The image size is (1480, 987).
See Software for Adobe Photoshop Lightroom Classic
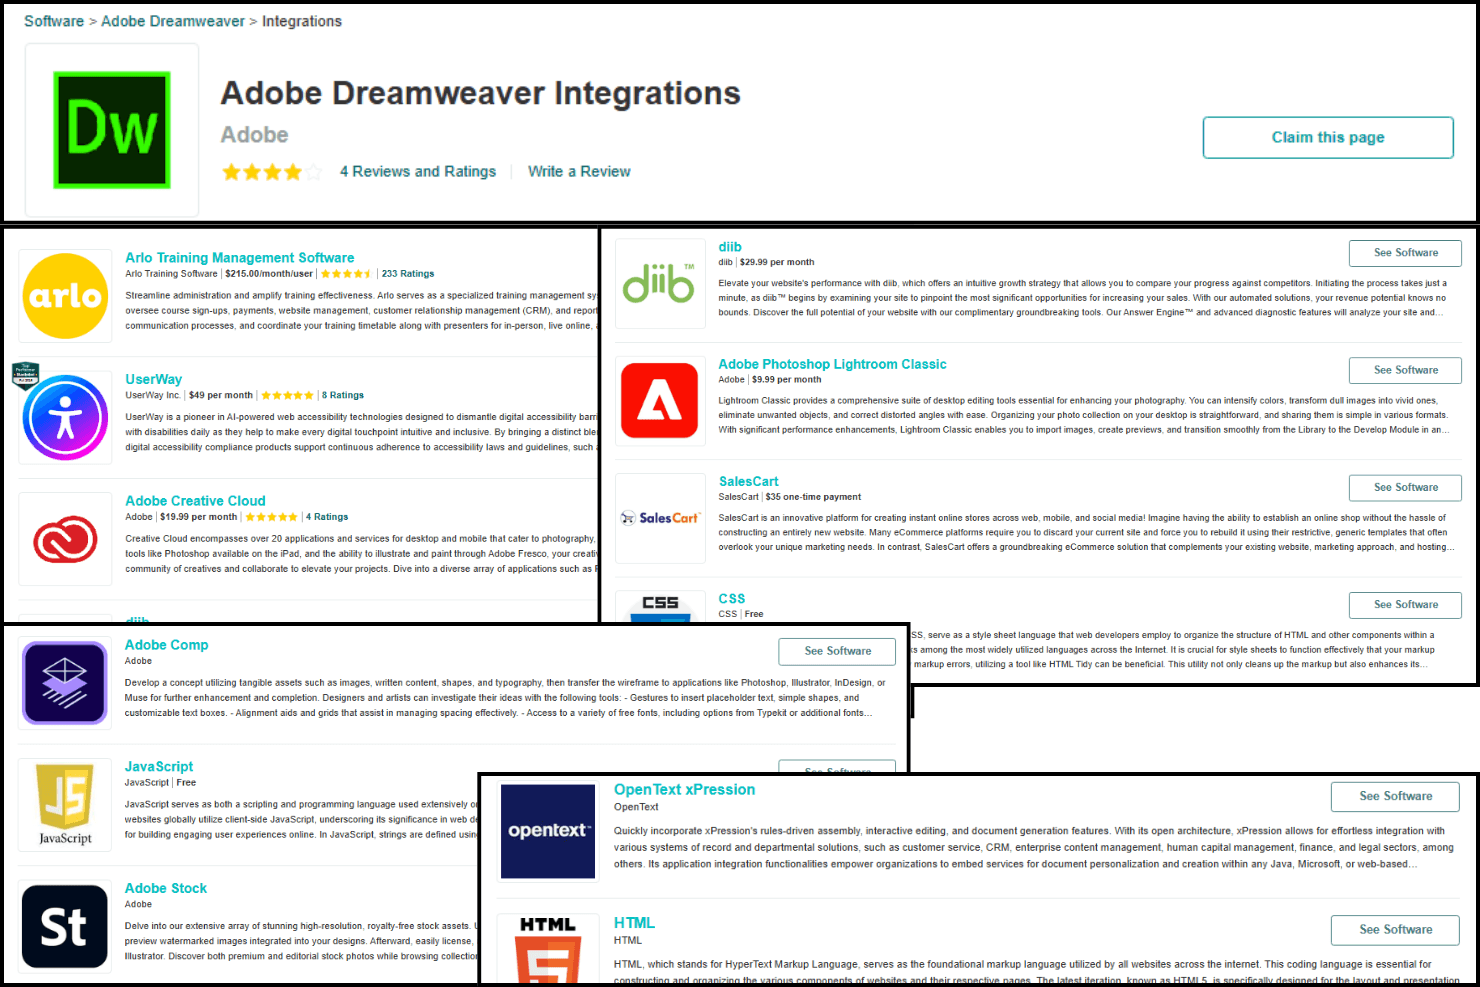tap(1405, 370)
